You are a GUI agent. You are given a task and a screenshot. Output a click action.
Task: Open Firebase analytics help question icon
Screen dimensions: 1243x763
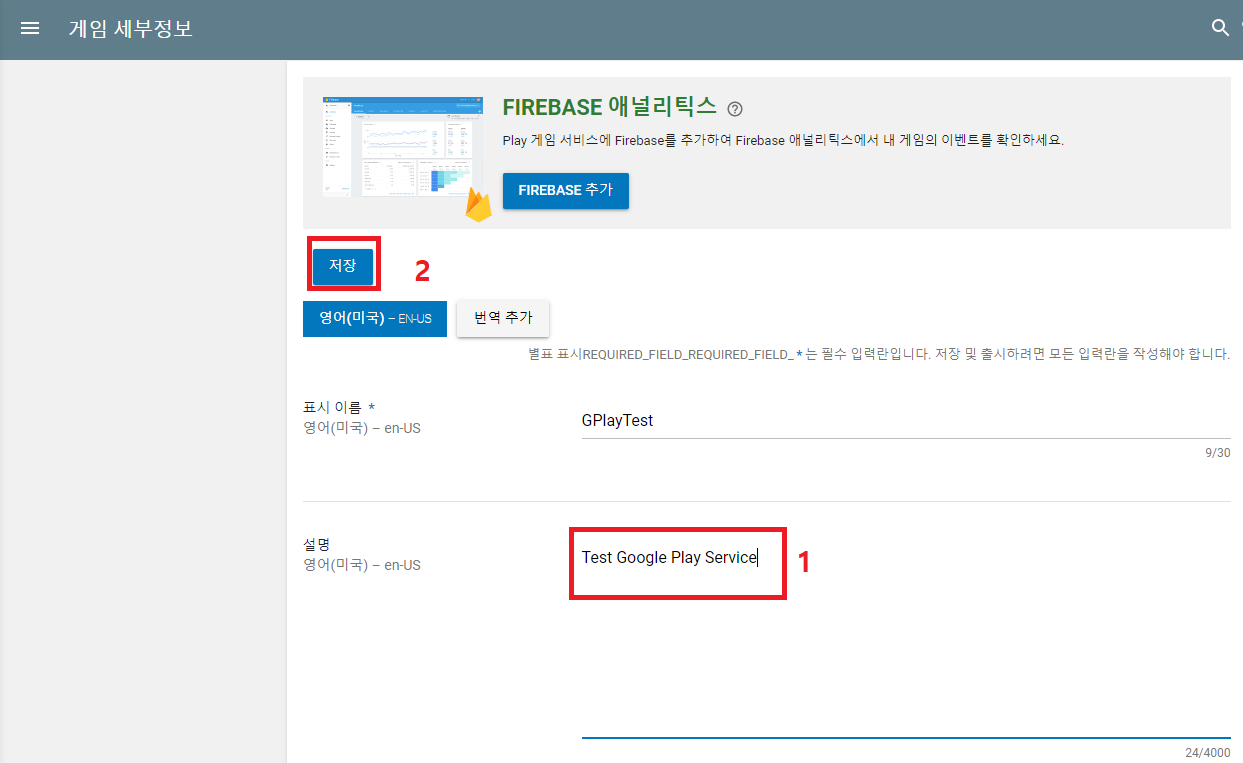735,108
